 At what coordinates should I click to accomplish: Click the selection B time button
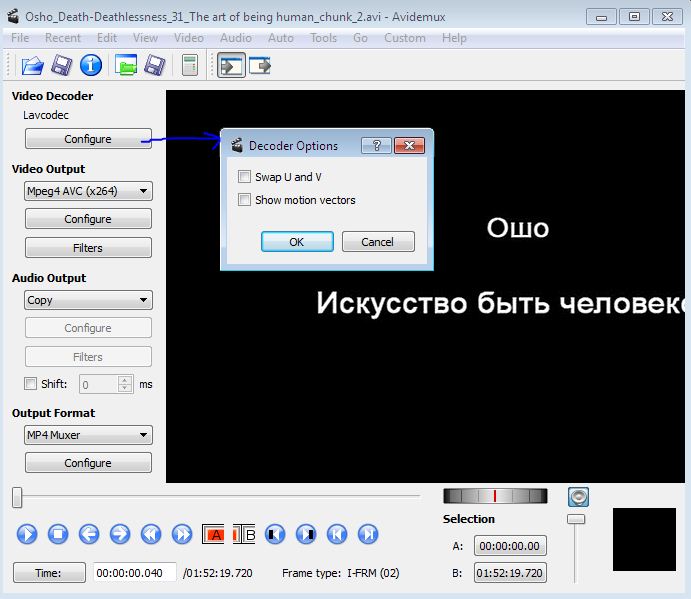coord(510,573)
